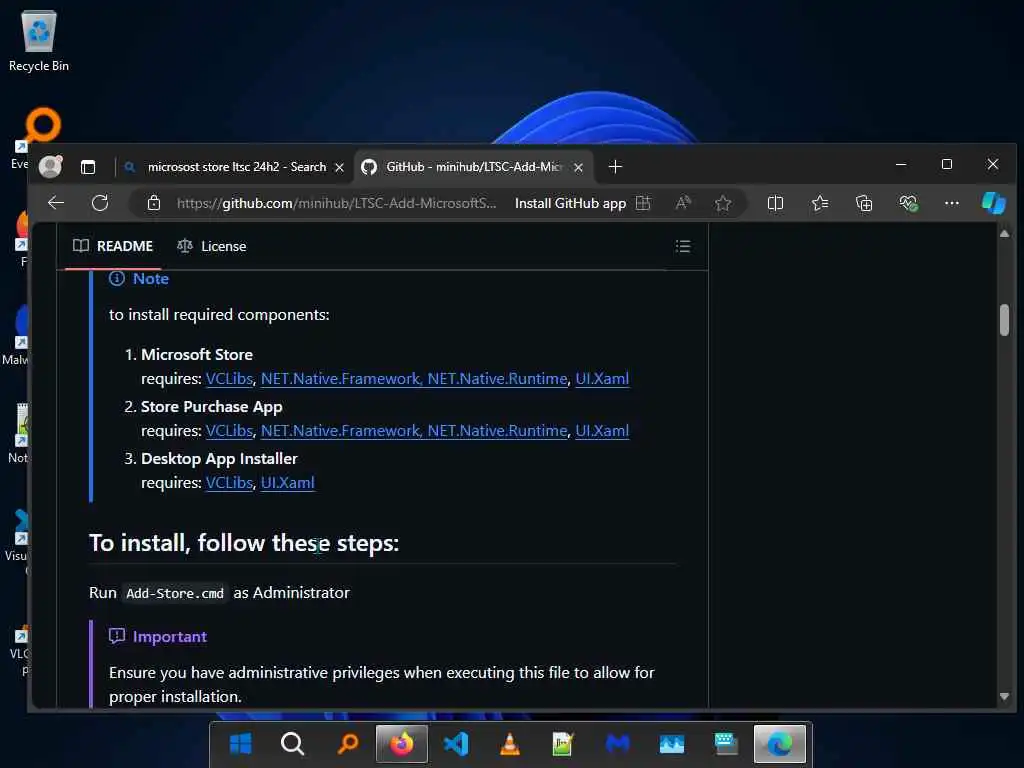This screenshot has width=1024, height=768.
Task: Open Visual Studio Code from taskbar
Action: coord(456,744)
